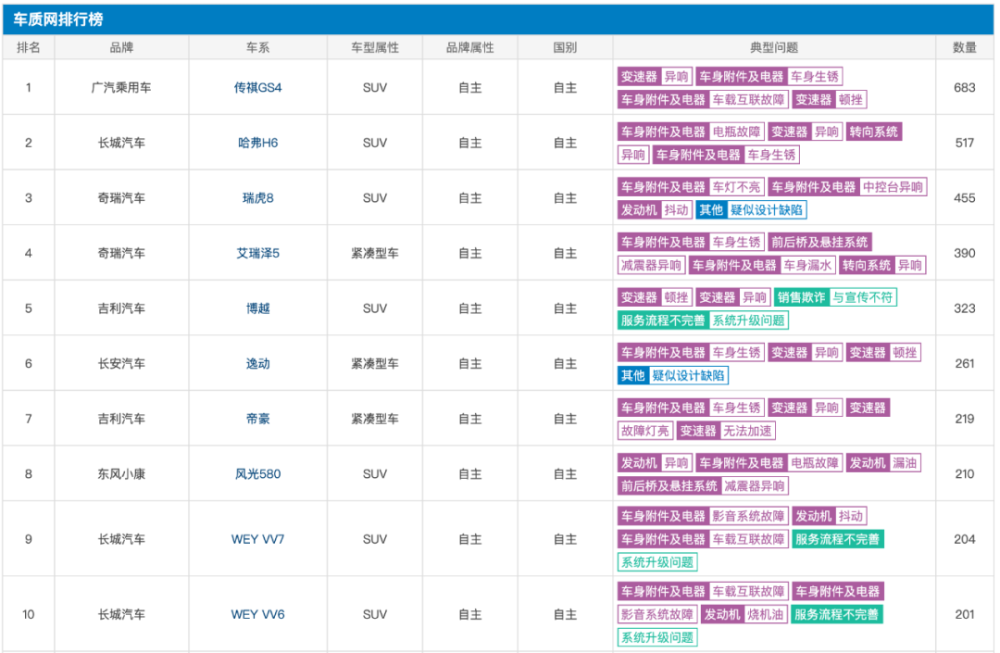
Task: Click the complaint count 455
Action: (x=964, y=198)
